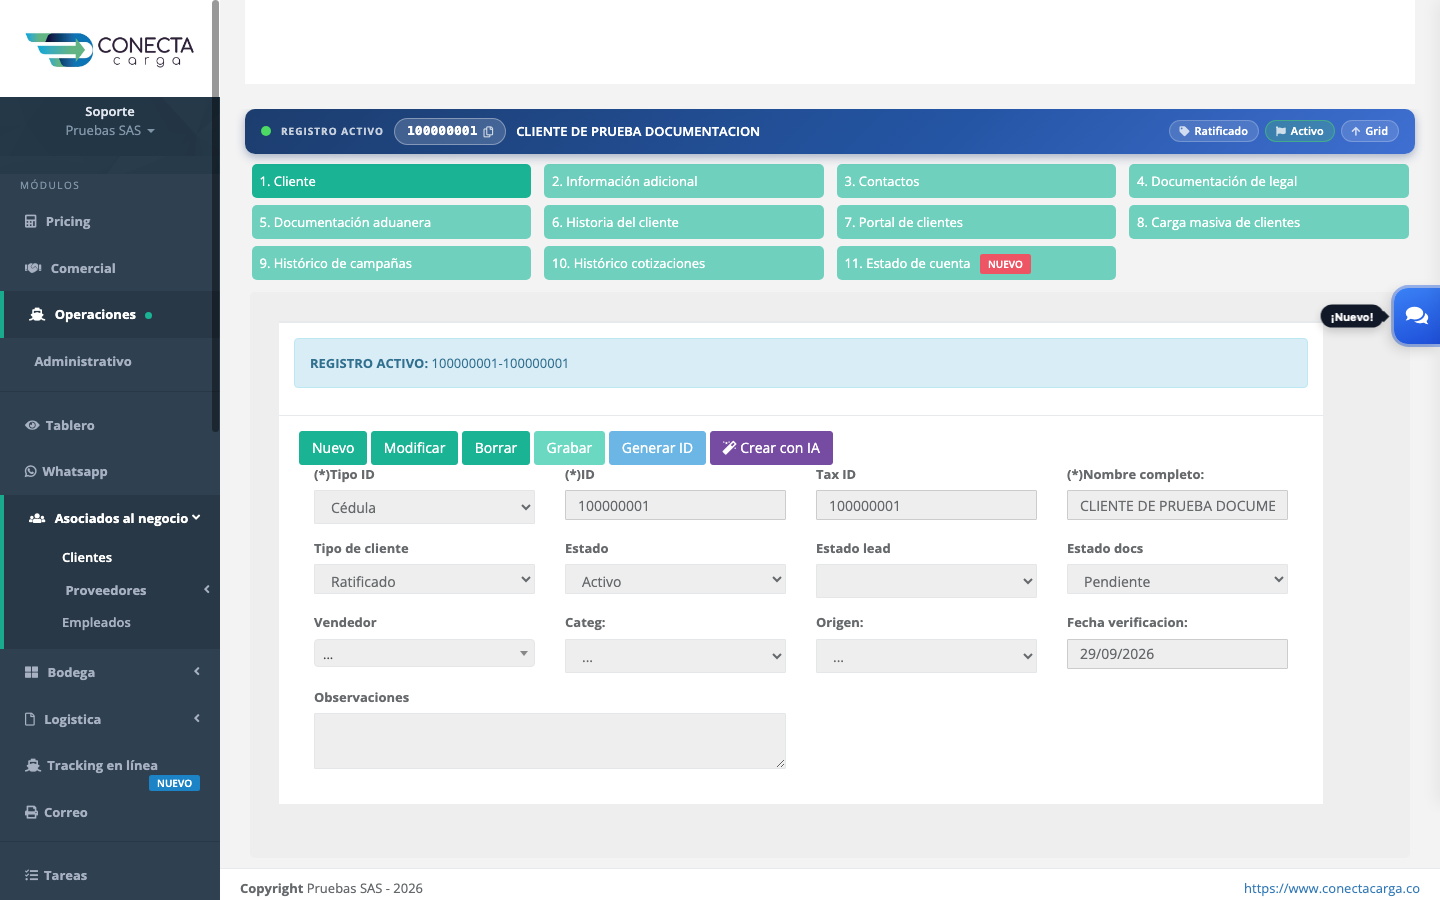Viewport: 1440px width, 900px height.
Task: Open the chat bubble widget
Action: [x=1416, y=316]
